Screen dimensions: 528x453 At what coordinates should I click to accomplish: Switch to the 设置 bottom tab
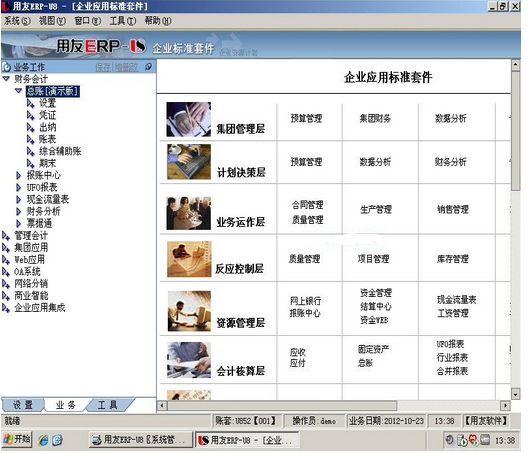pyautogui.click(x=23, y=405)
